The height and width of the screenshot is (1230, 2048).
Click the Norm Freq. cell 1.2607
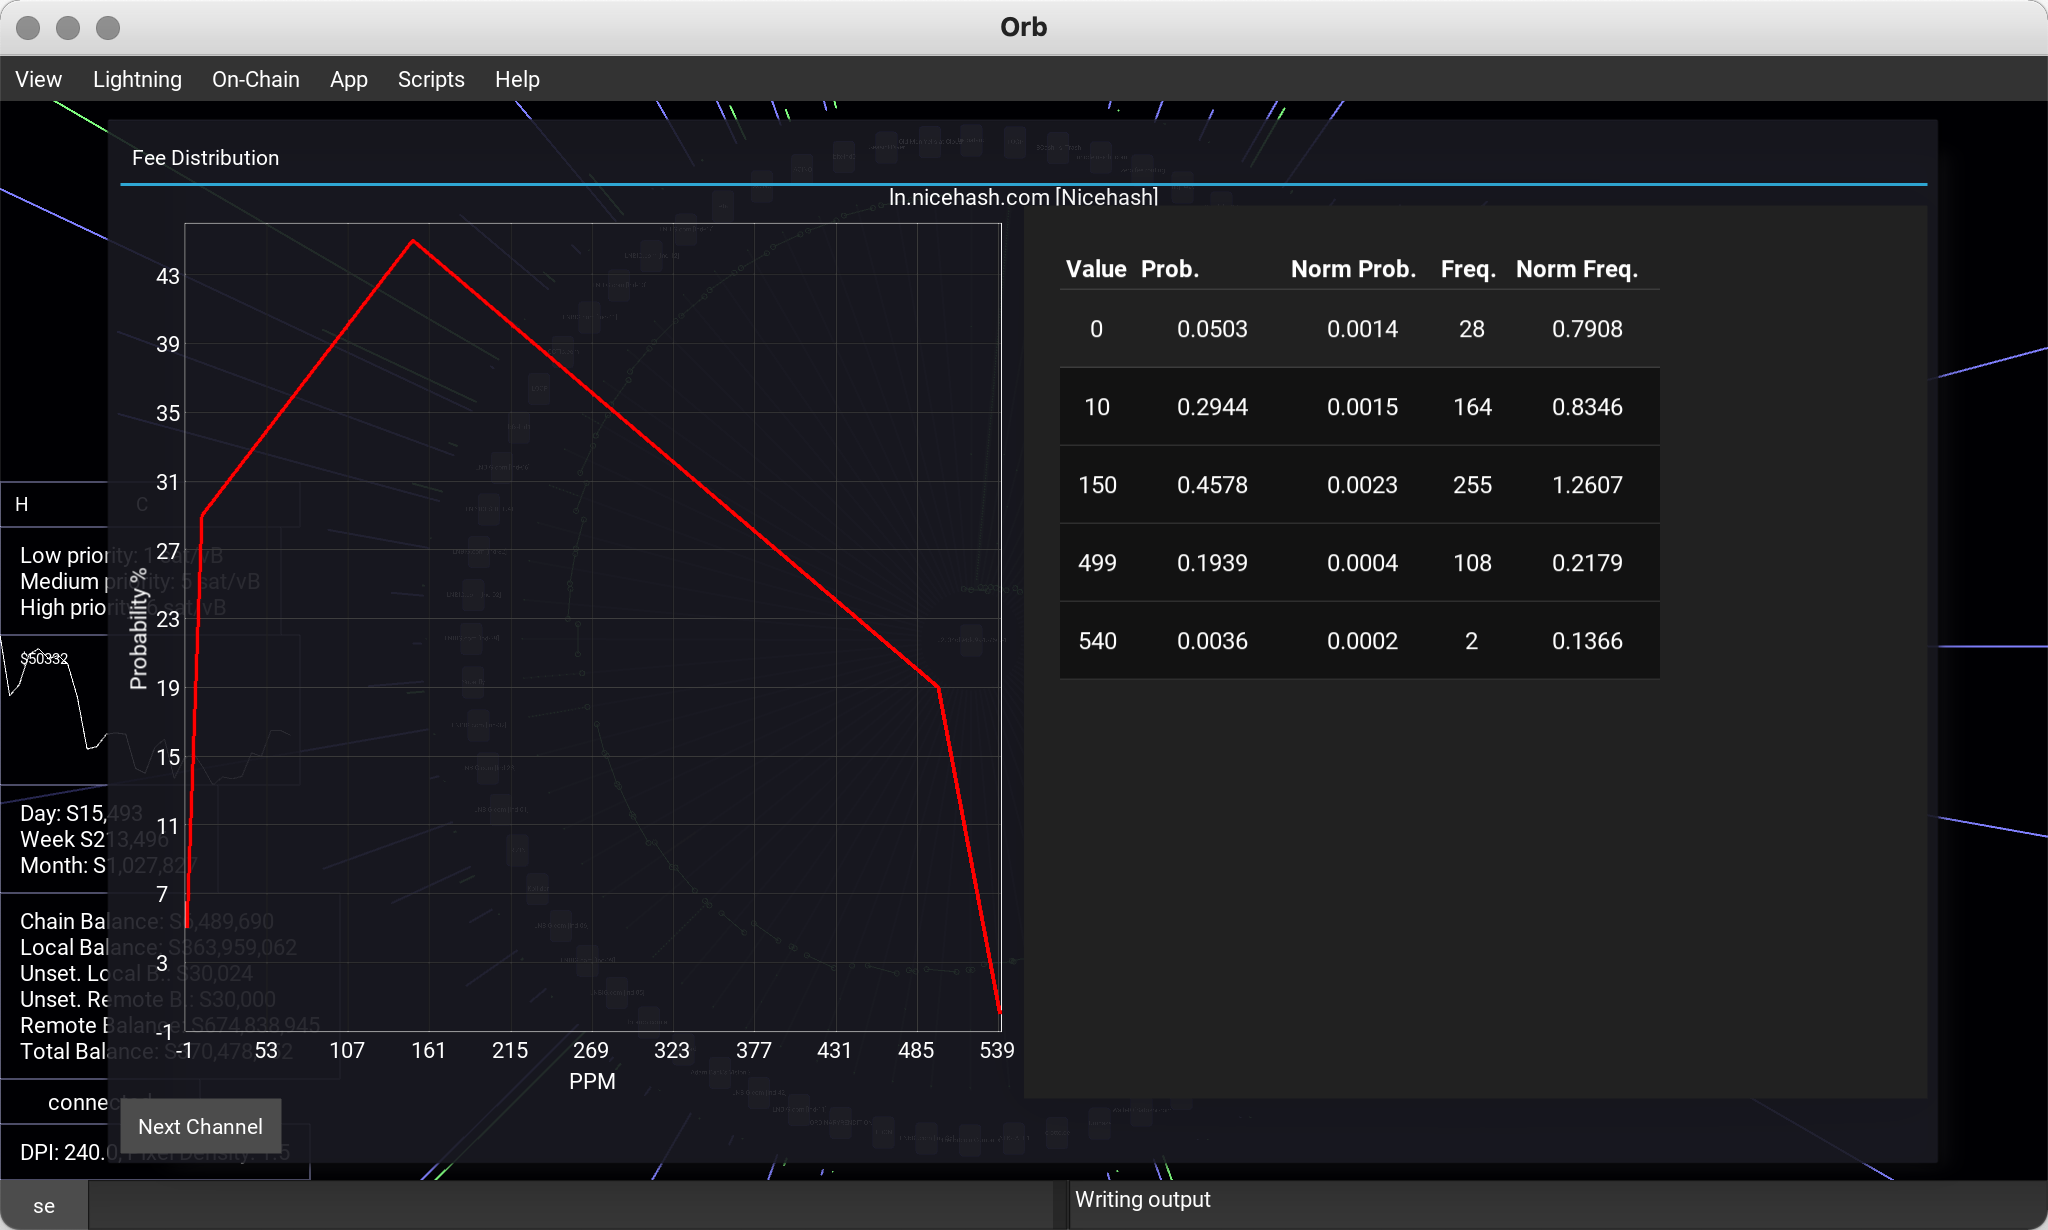(x=1587, y=485)
